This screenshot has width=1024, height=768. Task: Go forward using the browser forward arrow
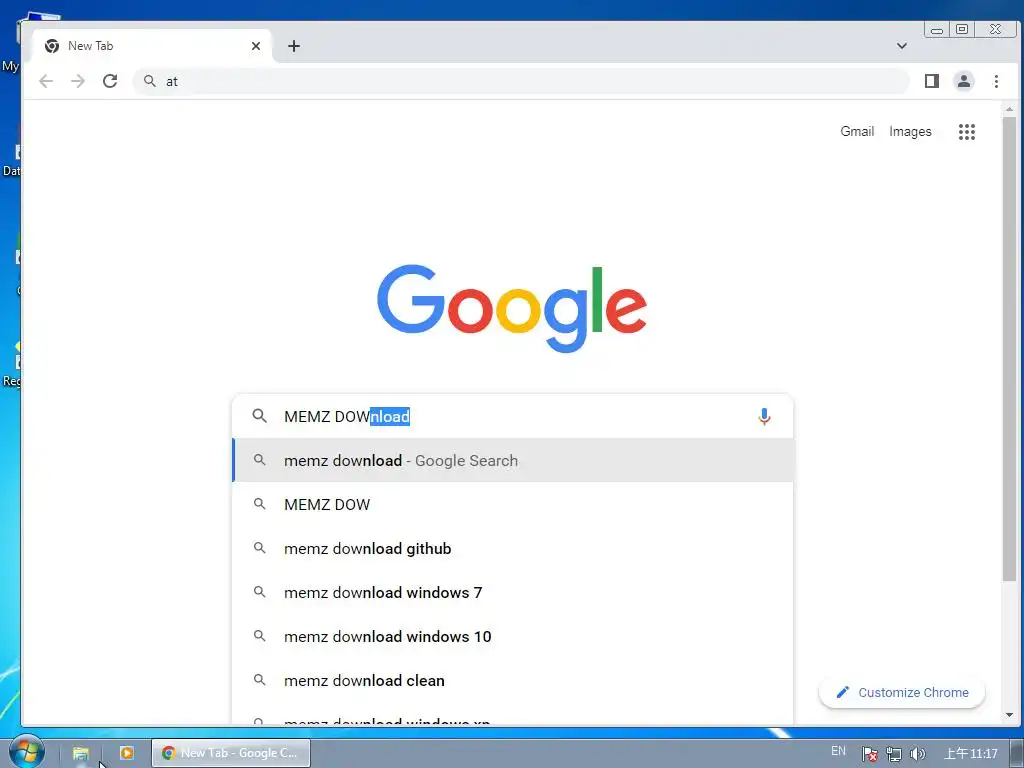78,81
